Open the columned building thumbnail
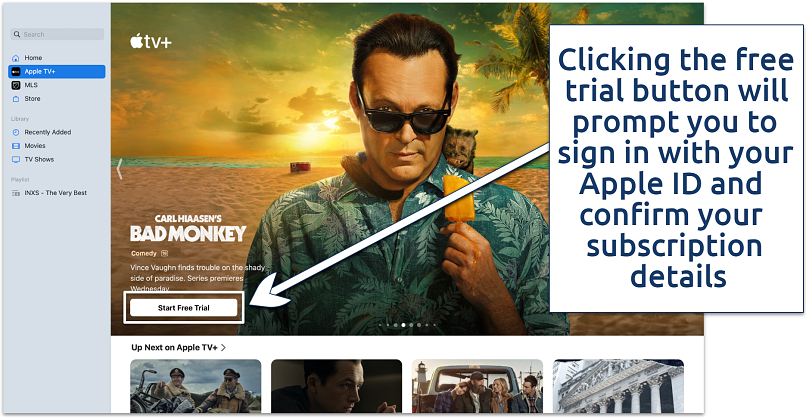This screenshot has height=417, width=806. click(618, 386)
